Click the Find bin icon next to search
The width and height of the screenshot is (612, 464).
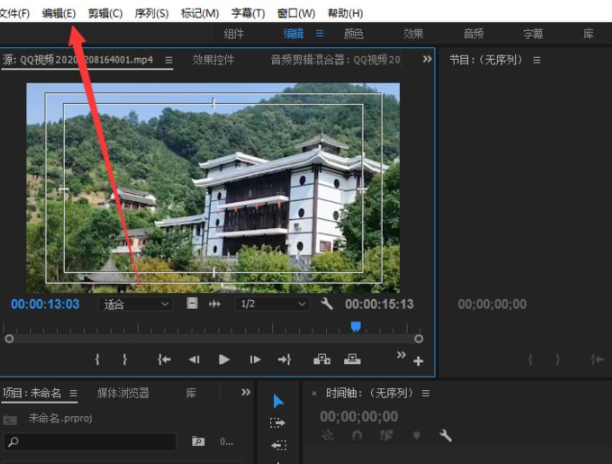tap(198, 441)
